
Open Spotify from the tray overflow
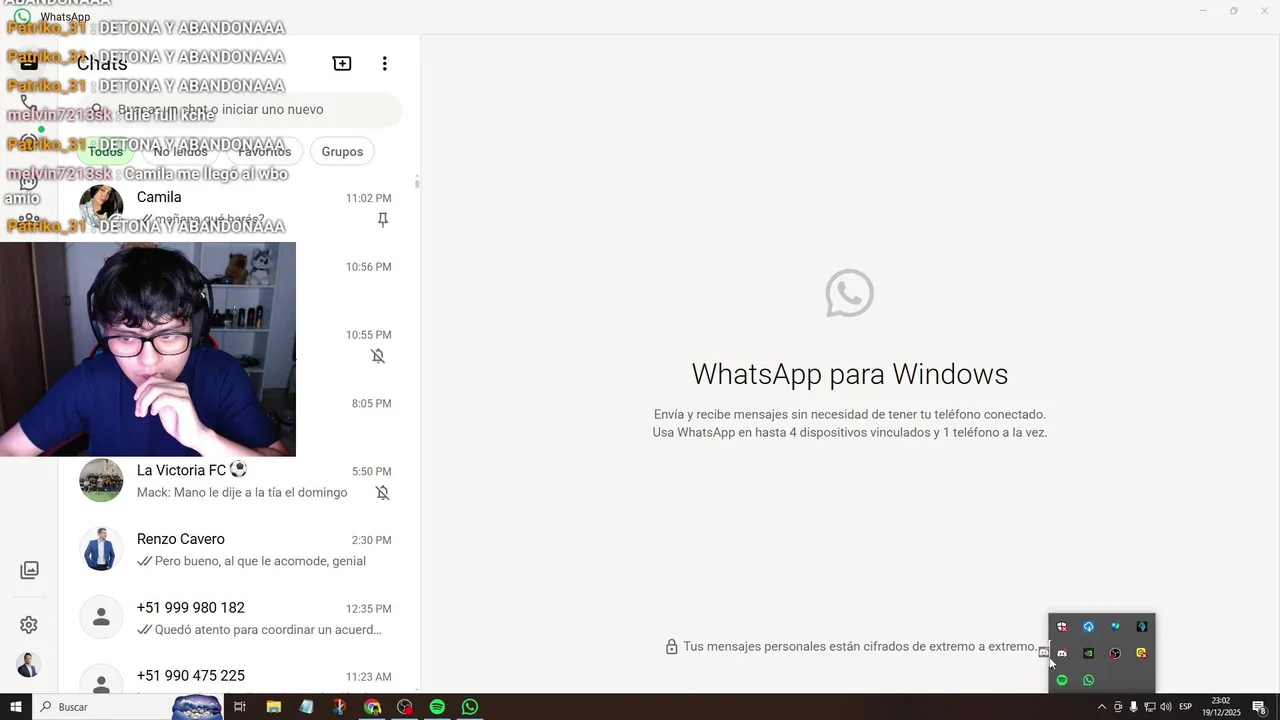(1062, 680)
